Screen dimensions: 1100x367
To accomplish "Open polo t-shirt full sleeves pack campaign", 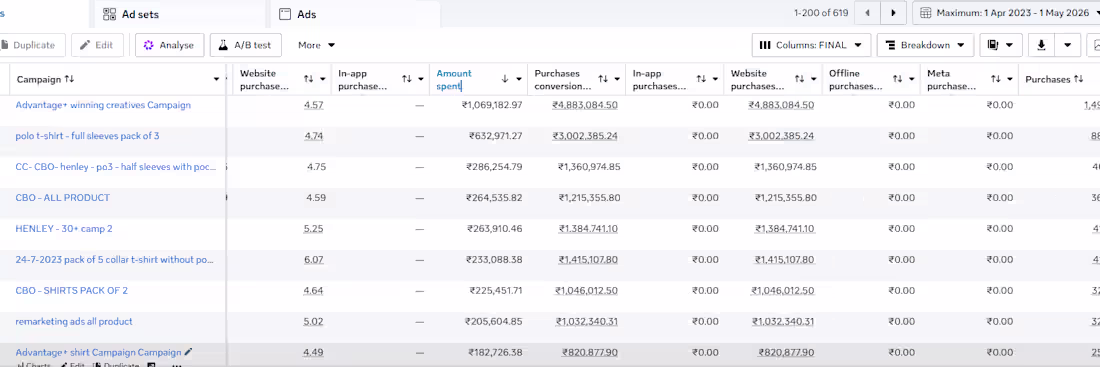I will tap(87, 136).
